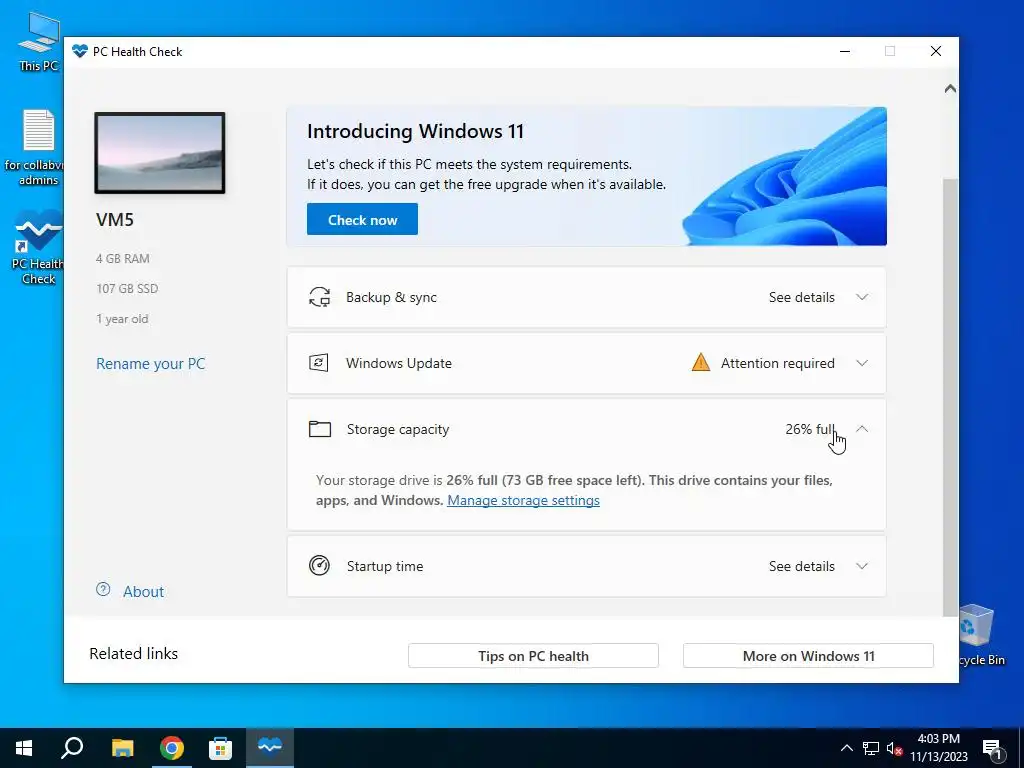Open the notification center icon
This screenshot has height=768, width=1024.
(993, 749)
